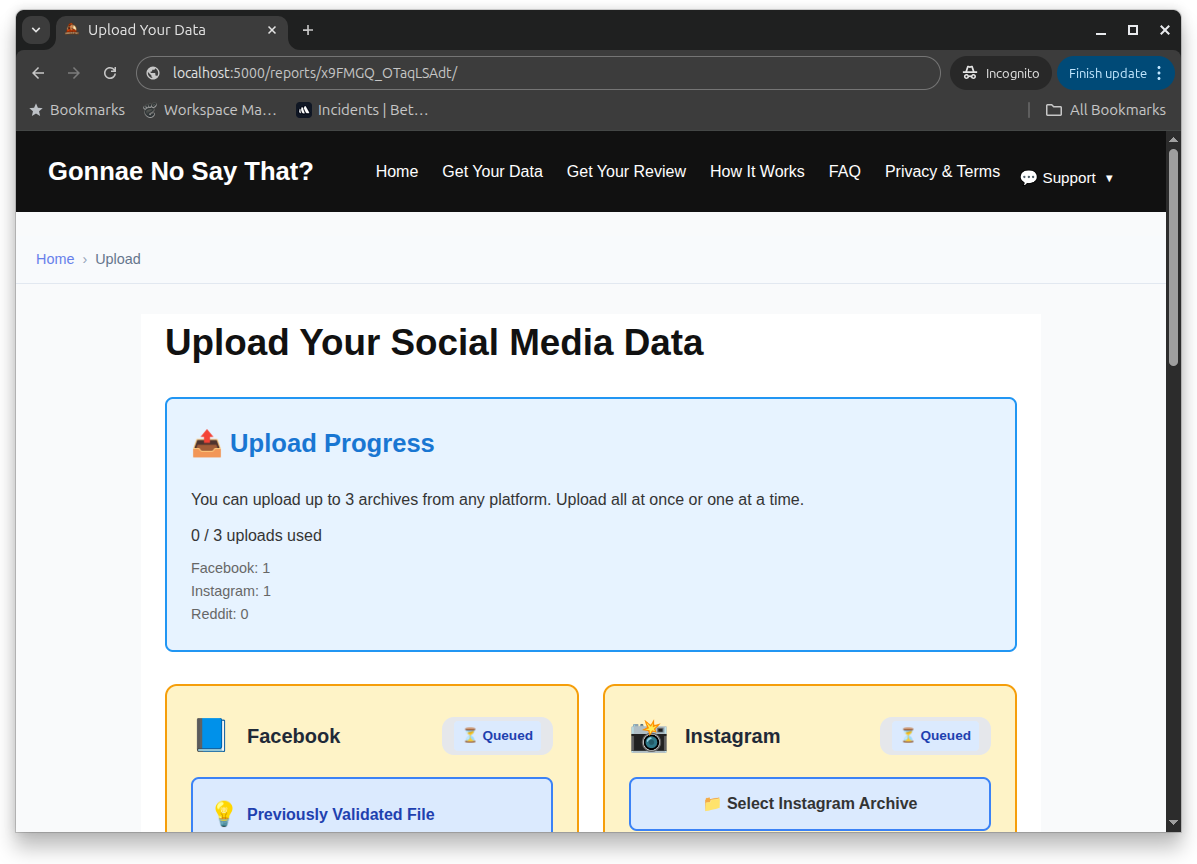Click the Finish update button
1197x864 pixels.
tap(1107, 73)
